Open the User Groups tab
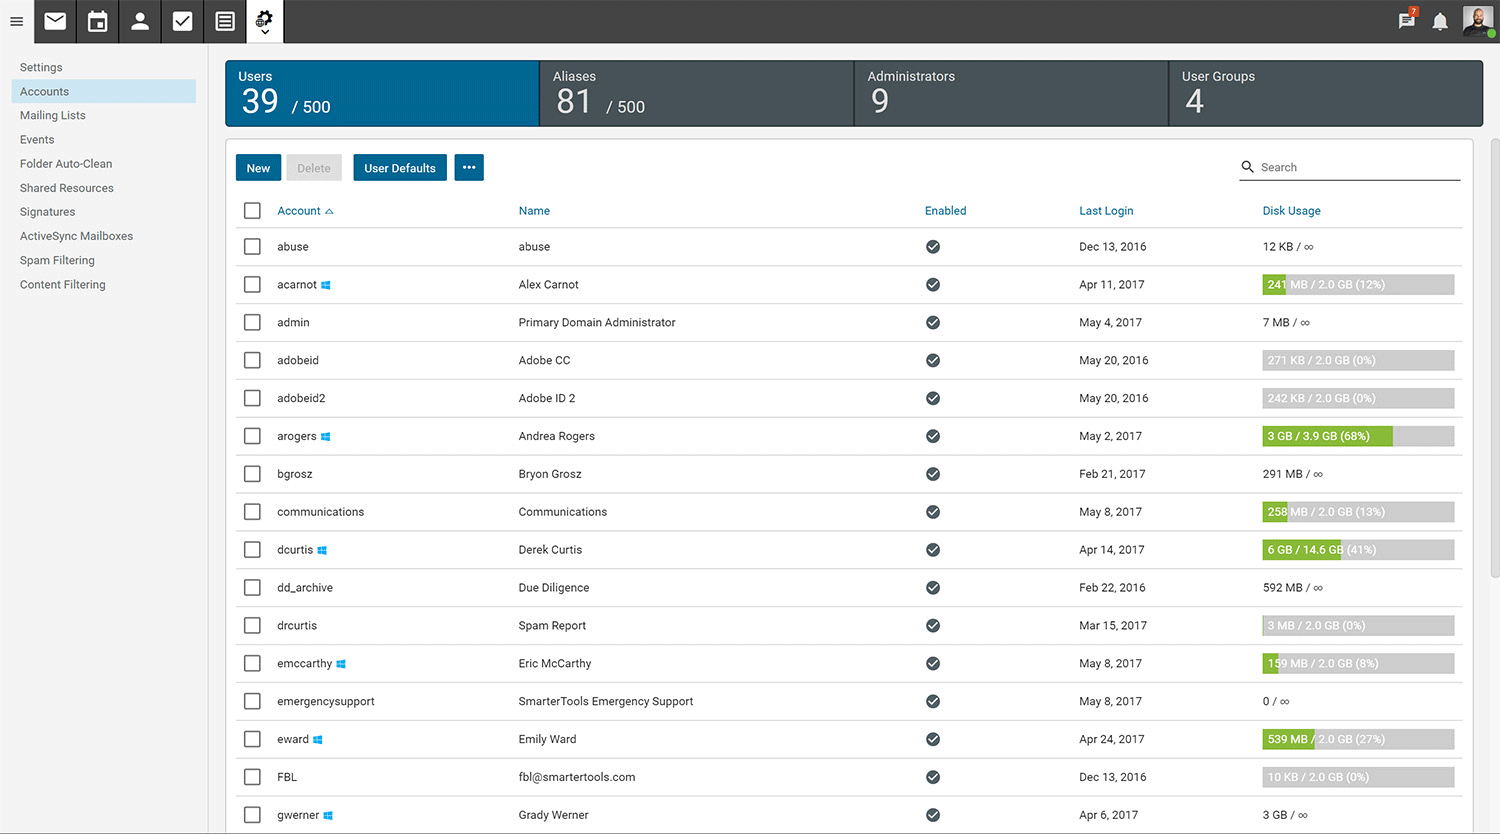This screenshot has height=834, width=1500. point(1325,93)
